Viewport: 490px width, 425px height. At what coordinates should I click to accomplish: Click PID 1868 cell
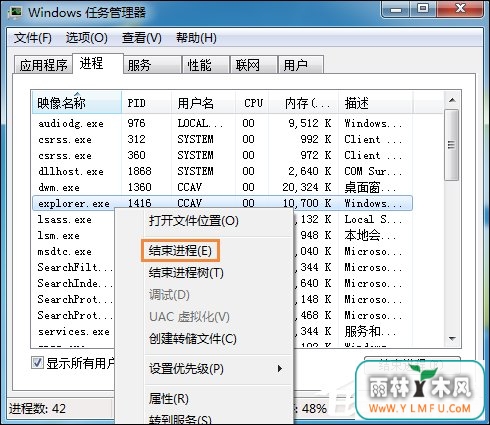click(139, 171)
